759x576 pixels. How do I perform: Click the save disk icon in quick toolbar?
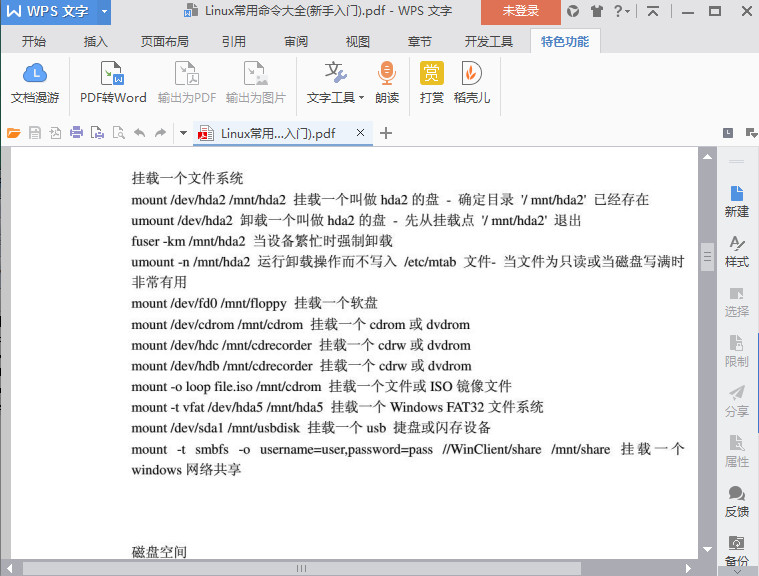(x=35, y=133)
